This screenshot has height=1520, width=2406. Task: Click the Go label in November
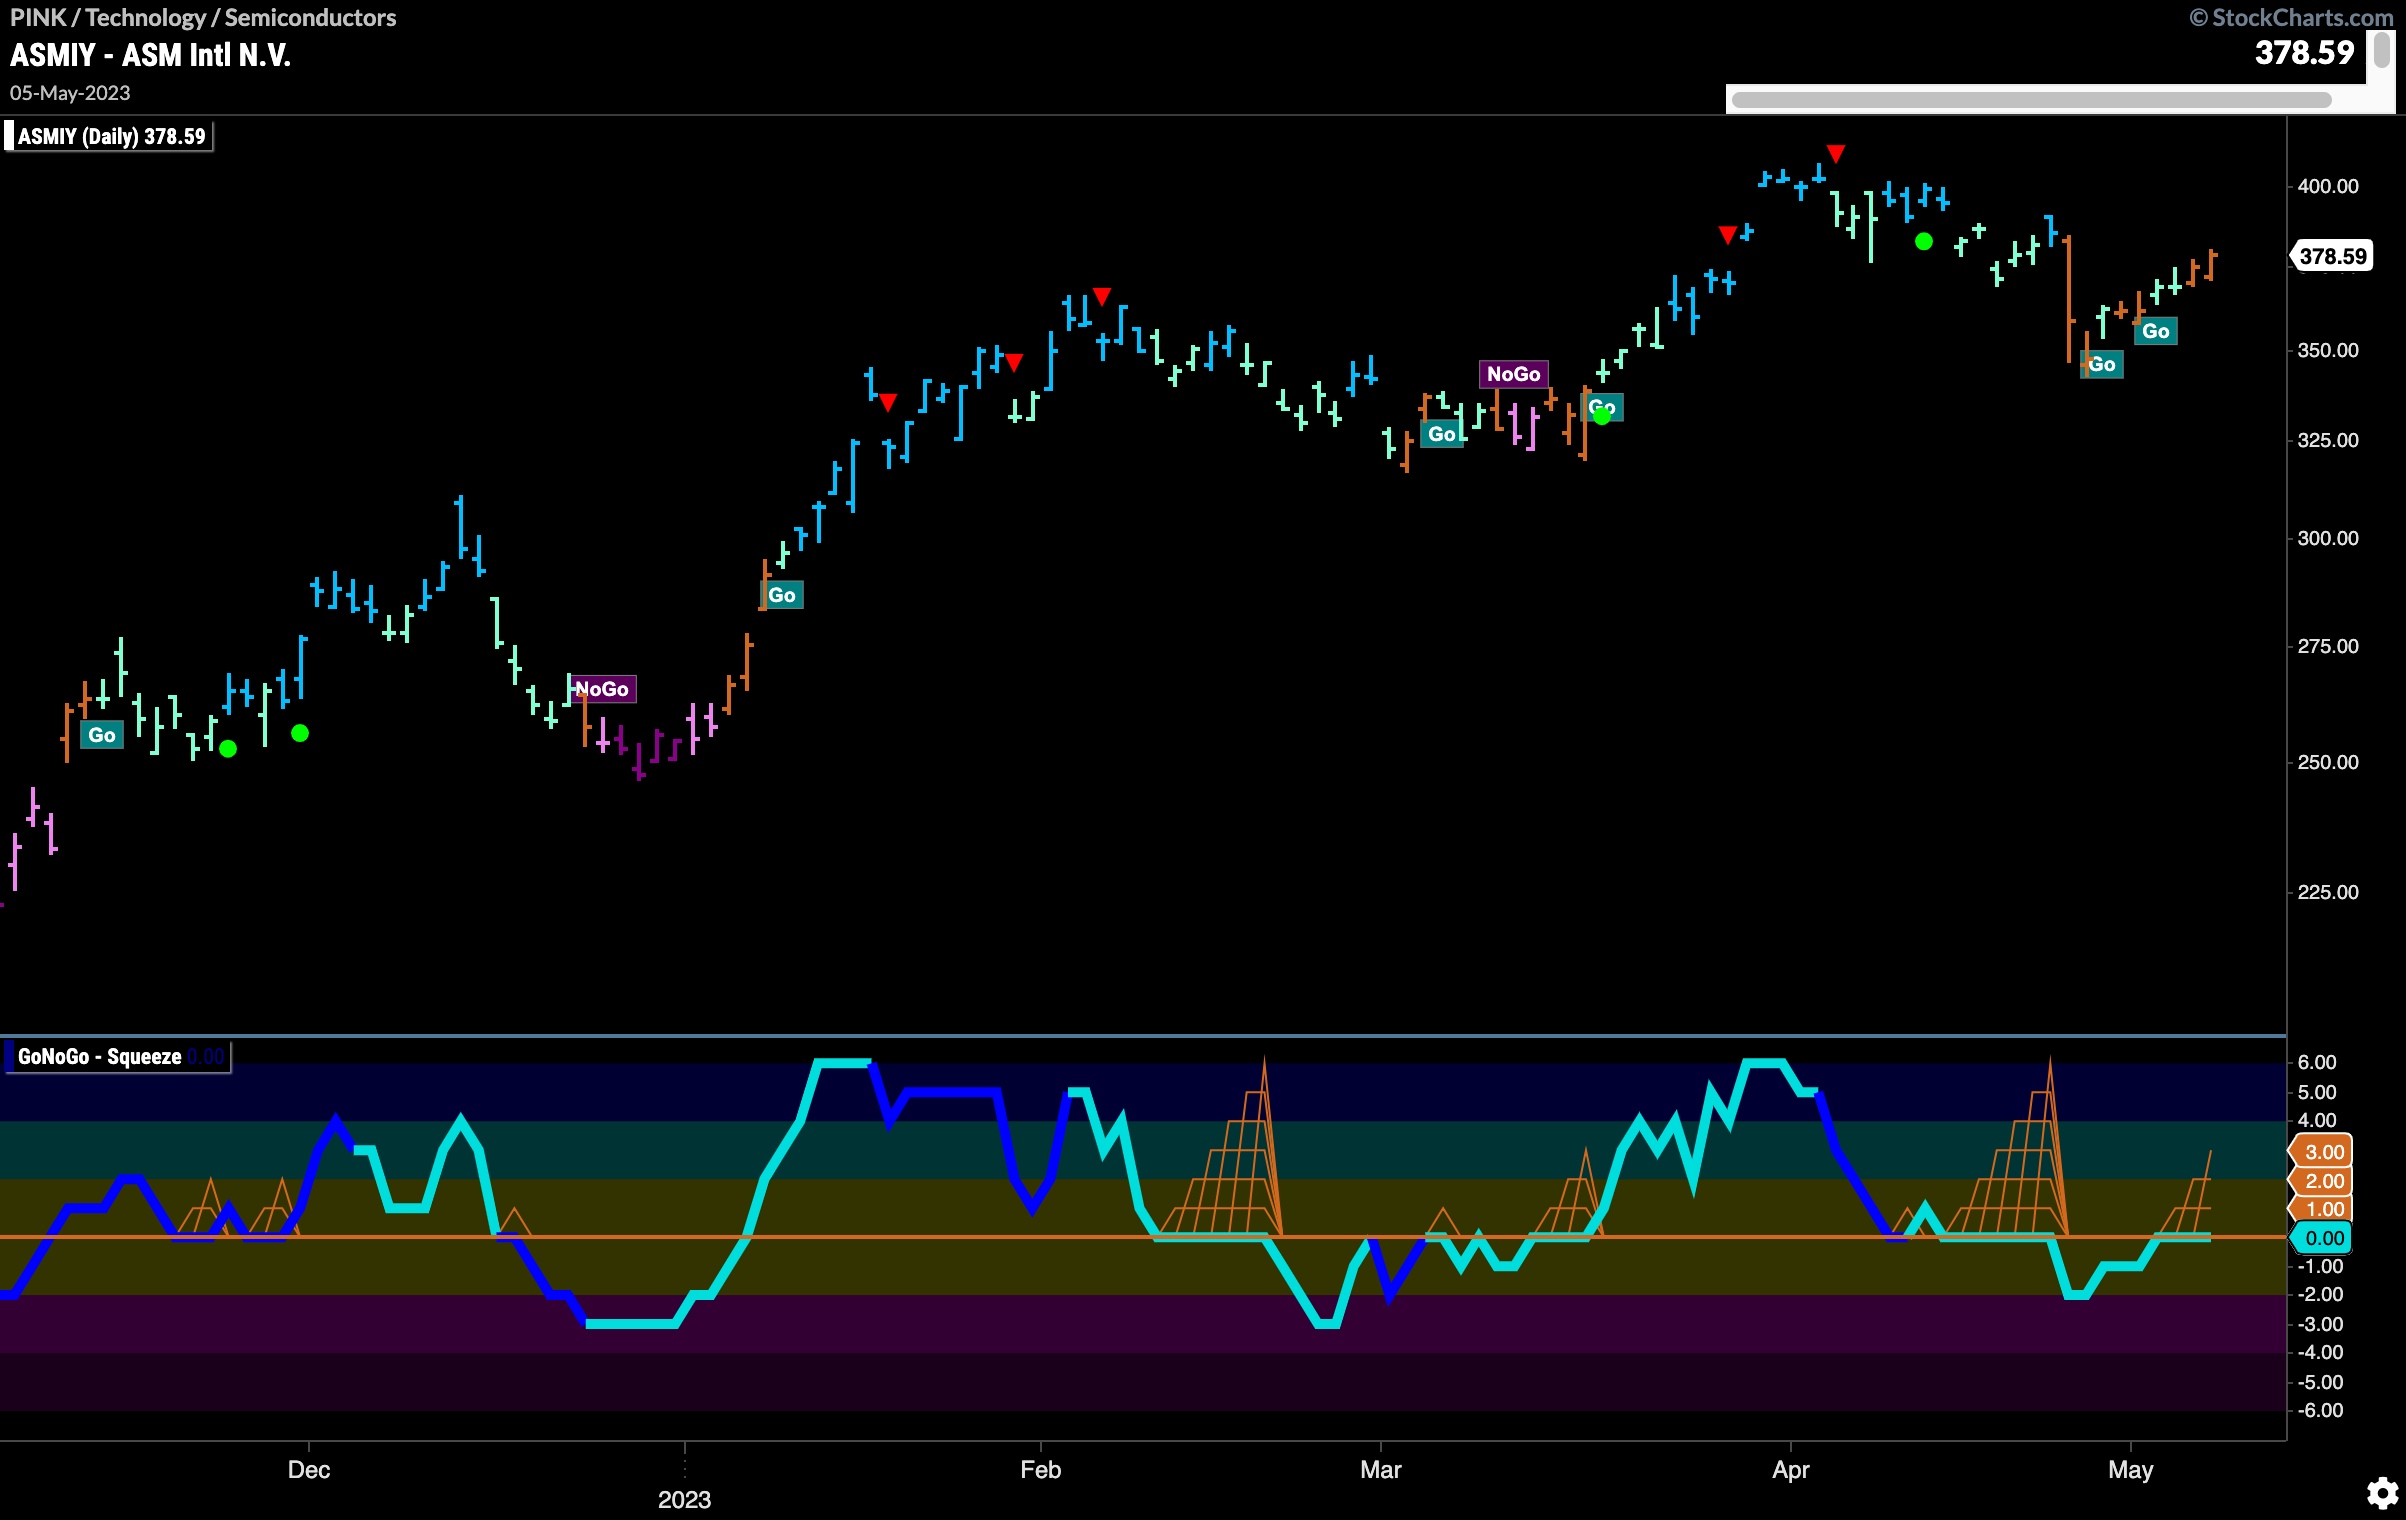coord(102,735)
